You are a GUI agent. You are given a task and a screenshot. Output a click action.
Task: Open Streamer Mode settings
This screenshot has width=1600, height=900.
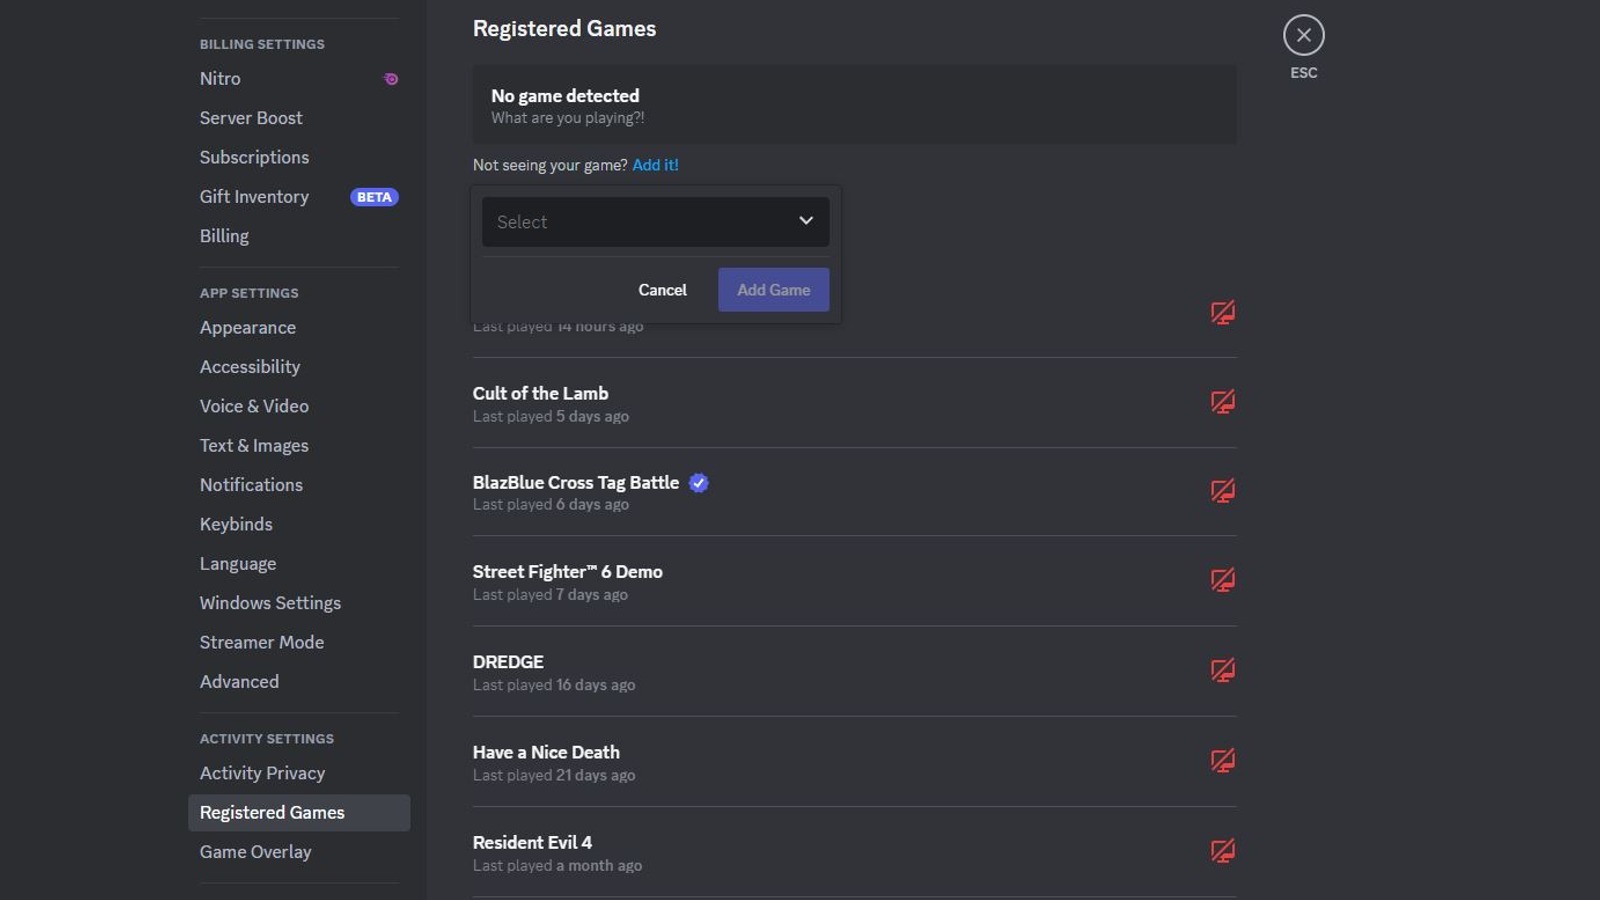click(x=262, y=642)
